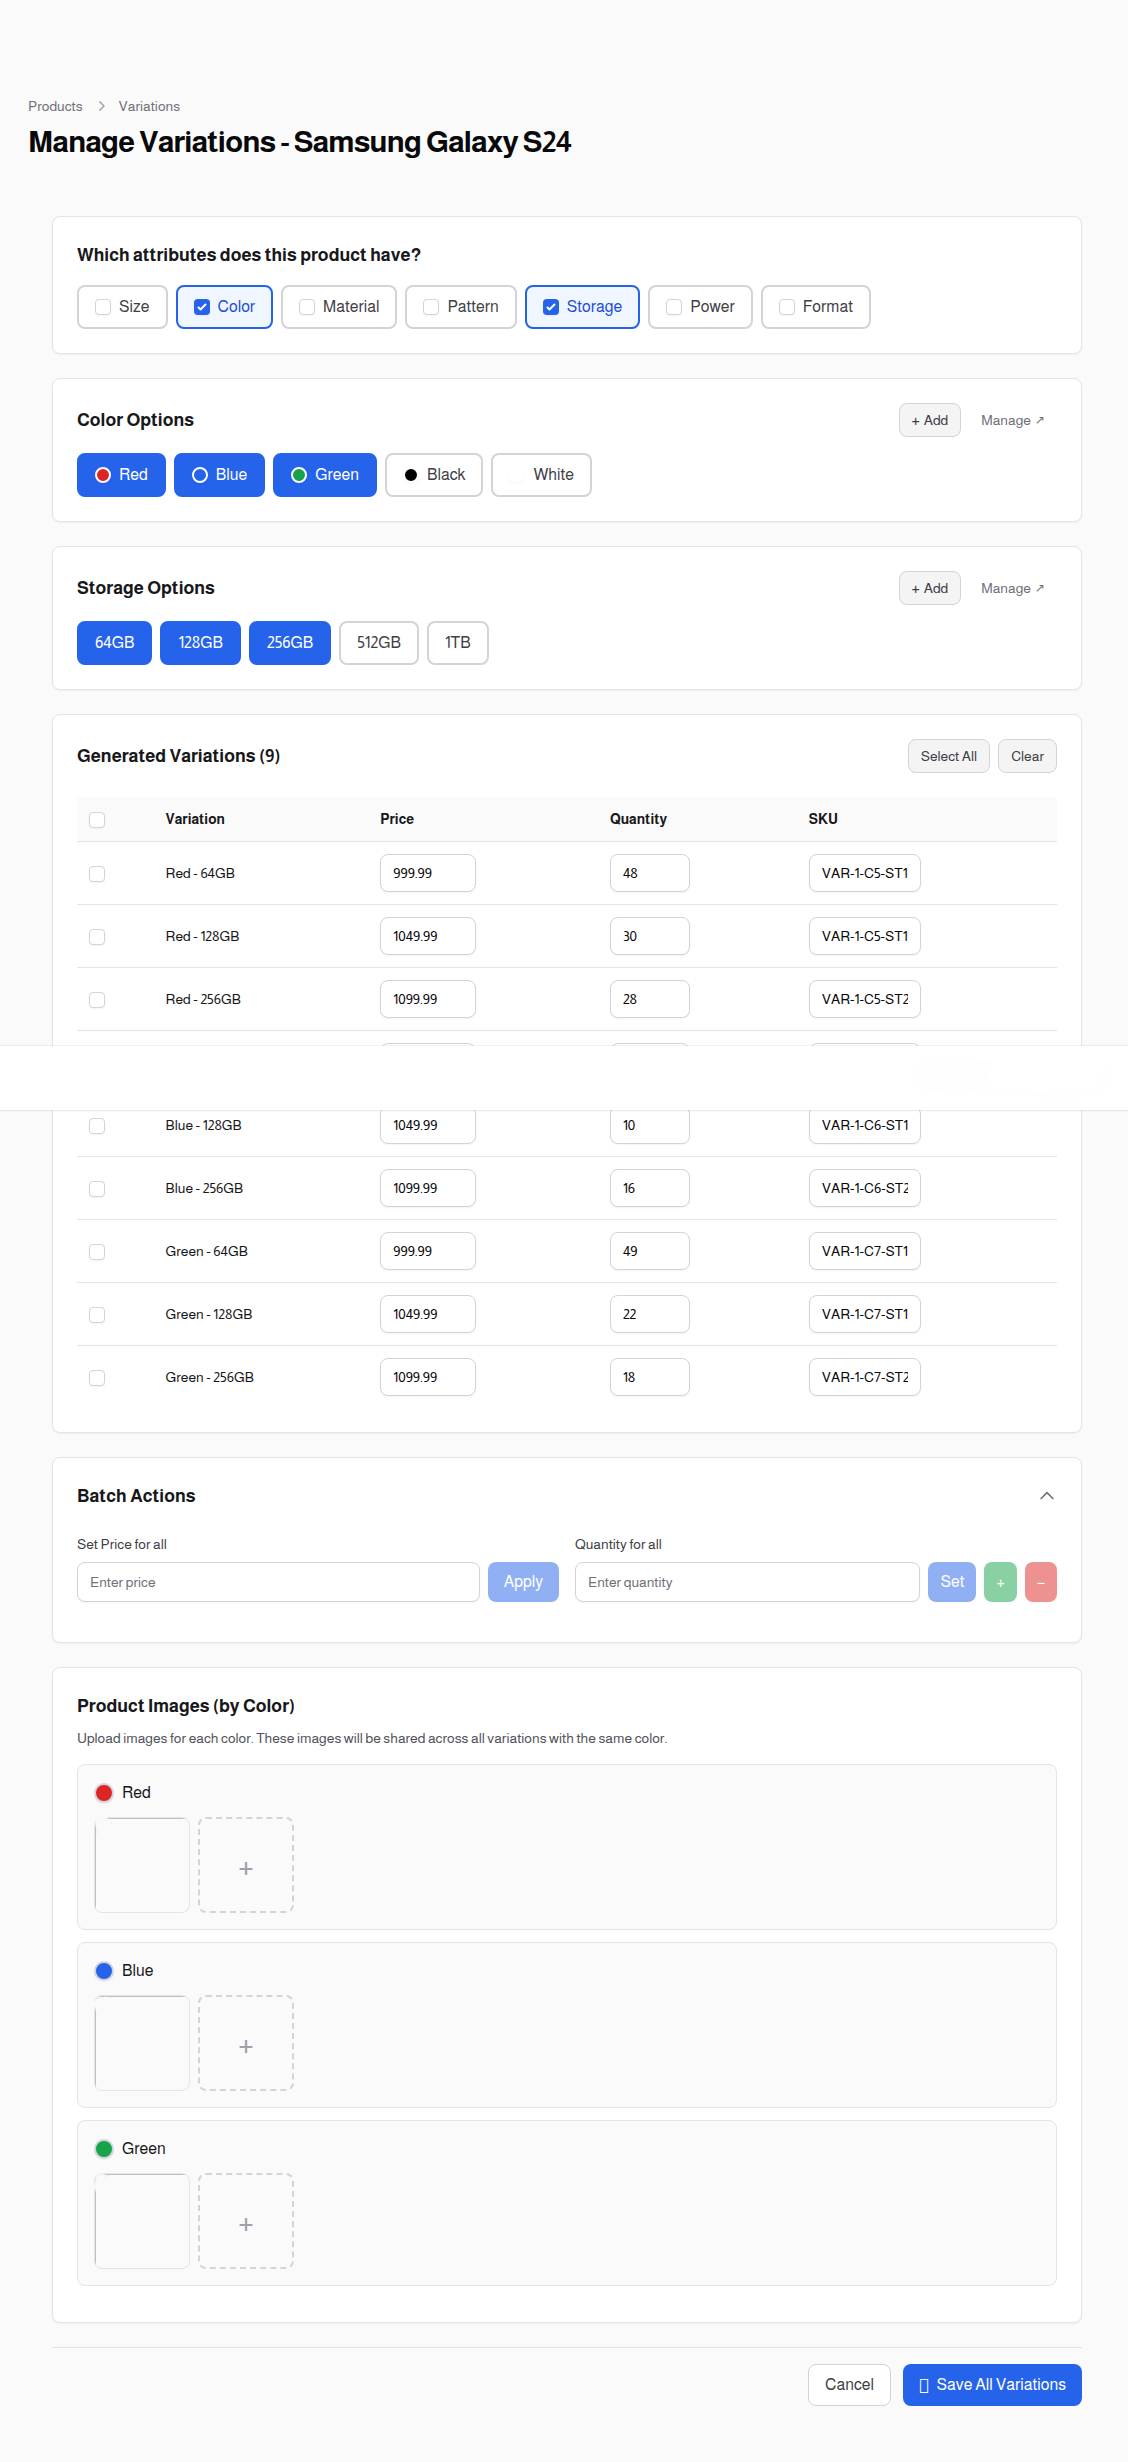The image size is (1128, 2462).
Task: Edit the Red - 128GB quantity field
Action: [x=650, y=936]
